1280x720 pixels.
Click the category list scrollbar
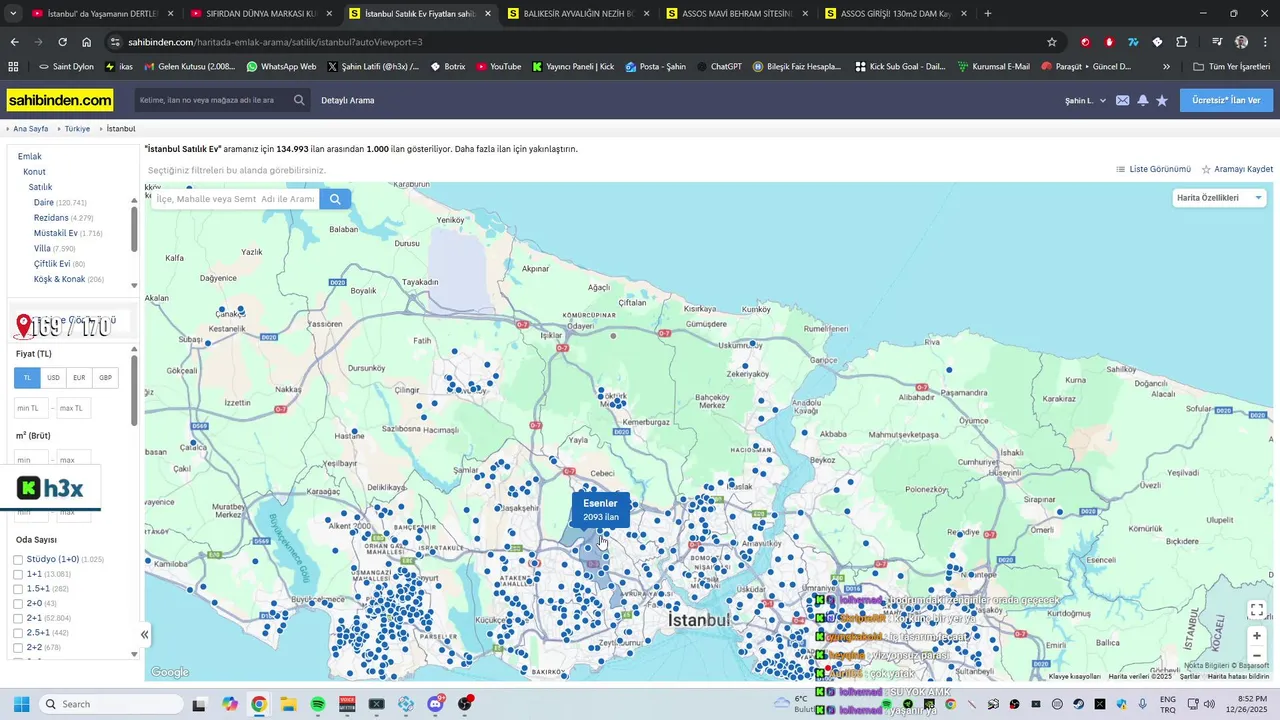134,228
